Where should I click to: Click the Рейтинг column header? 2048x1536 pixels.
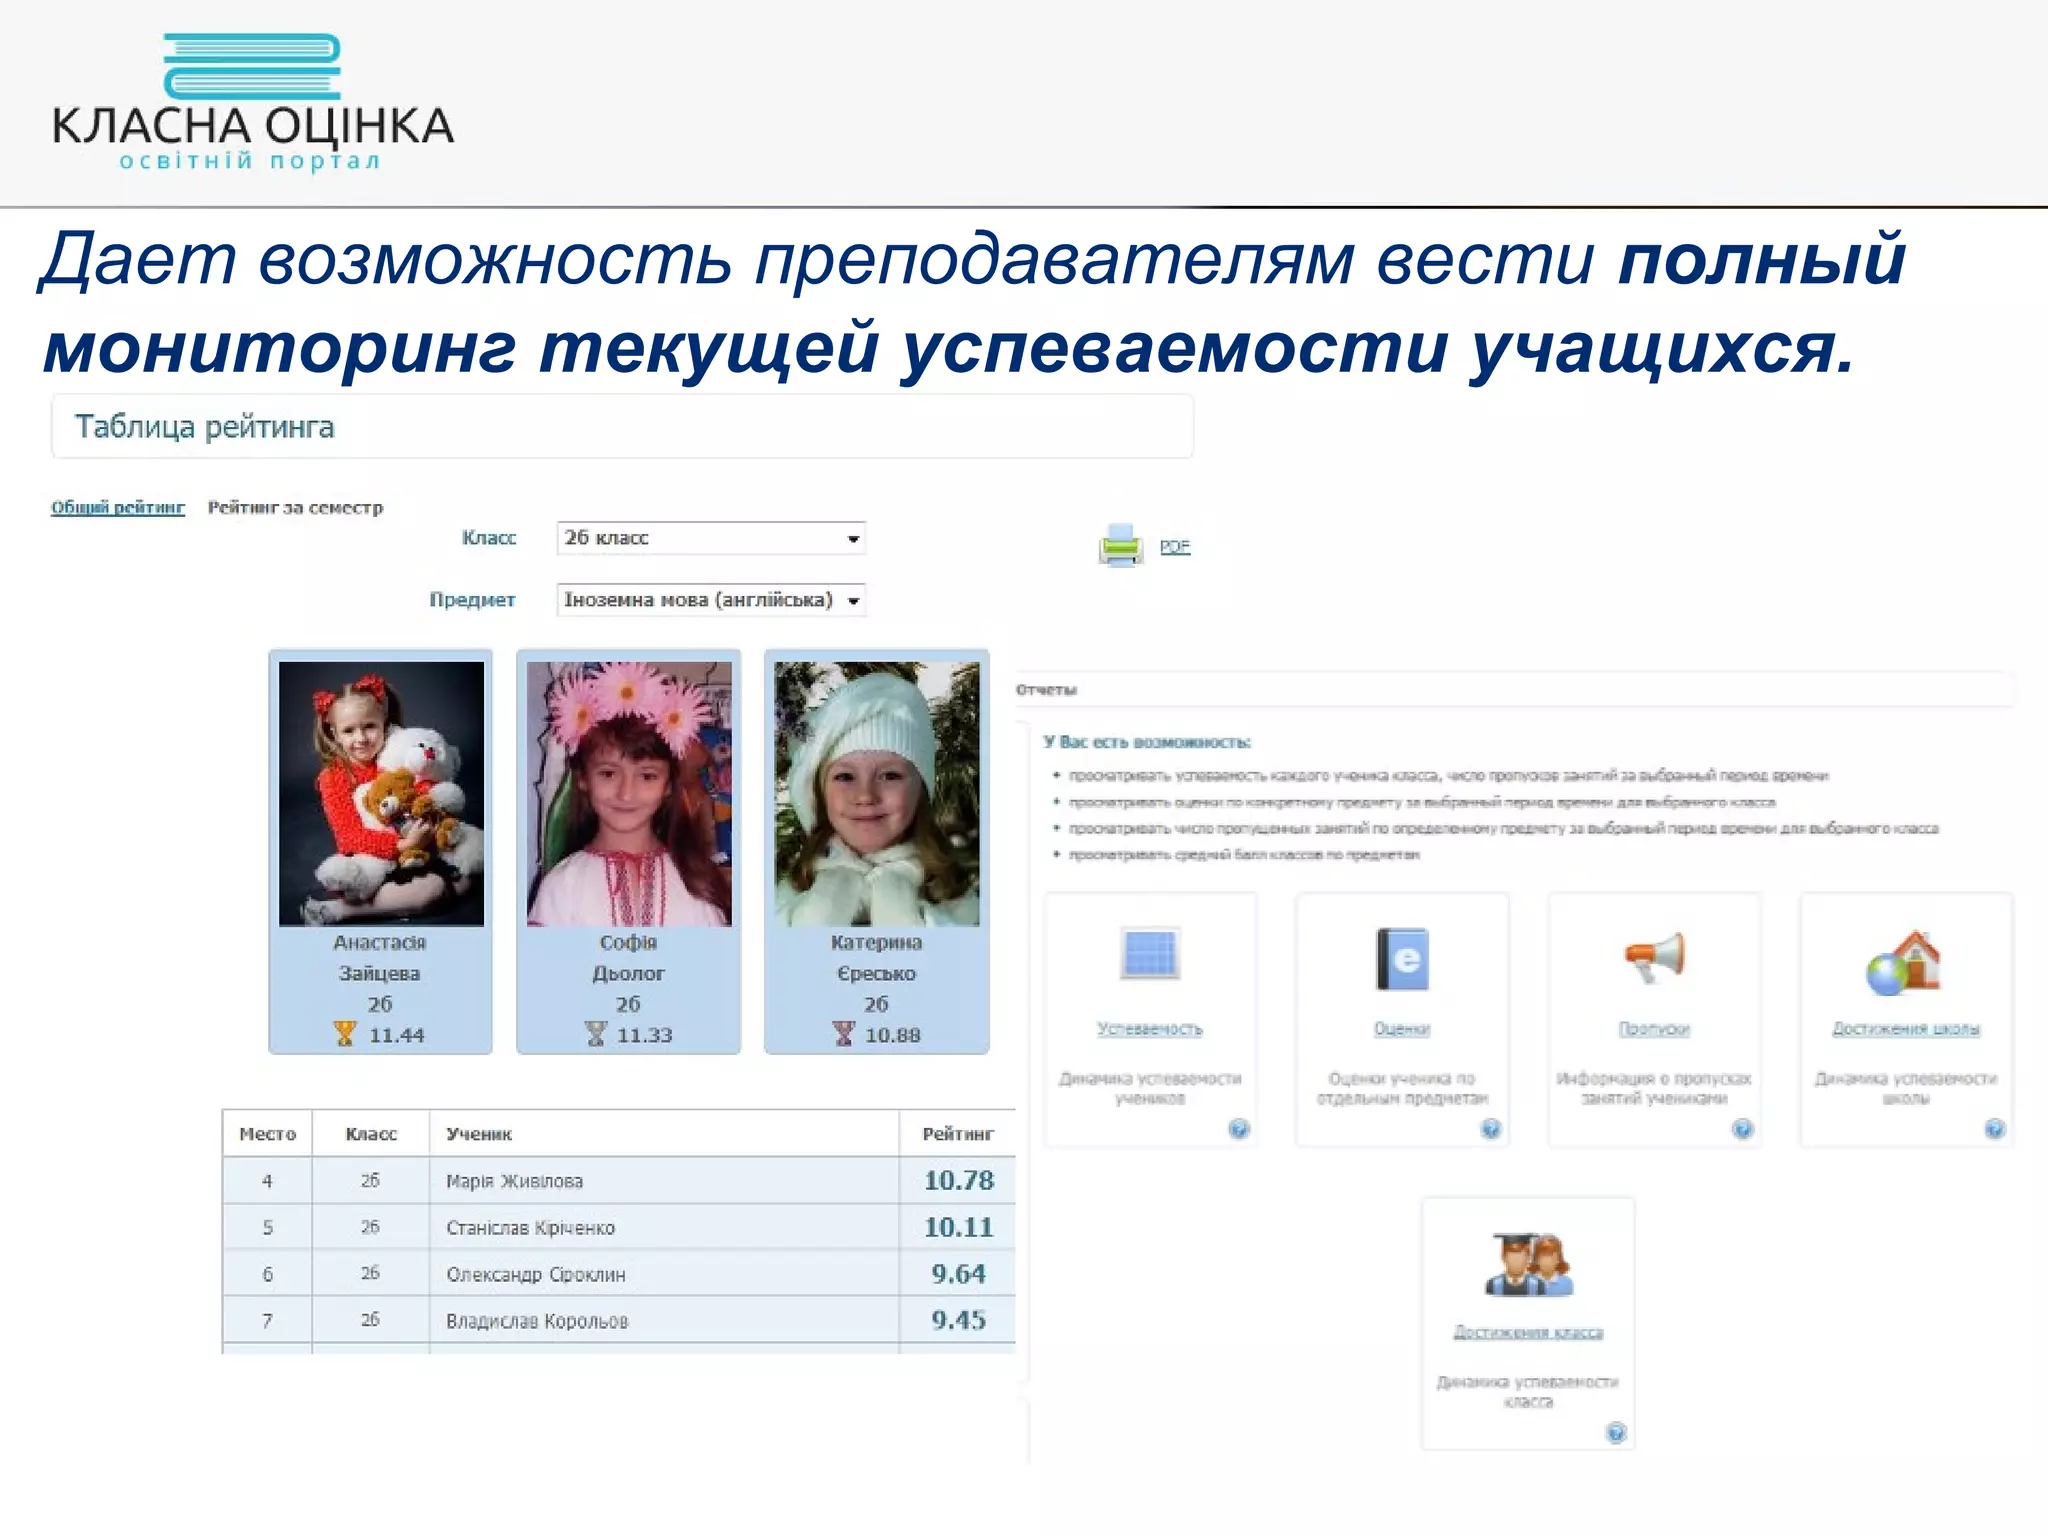pos(958,1134)
